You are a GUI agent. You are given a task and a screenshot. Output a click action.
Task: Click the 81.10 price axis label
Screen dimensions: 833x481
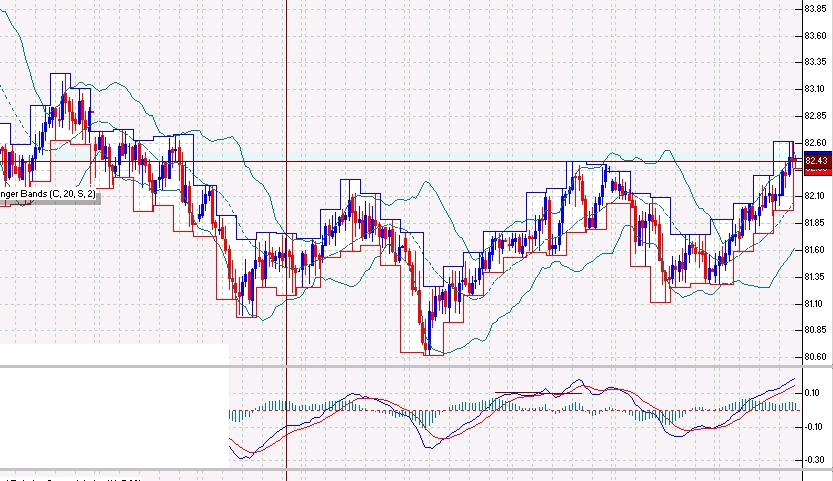click(815, 304)
